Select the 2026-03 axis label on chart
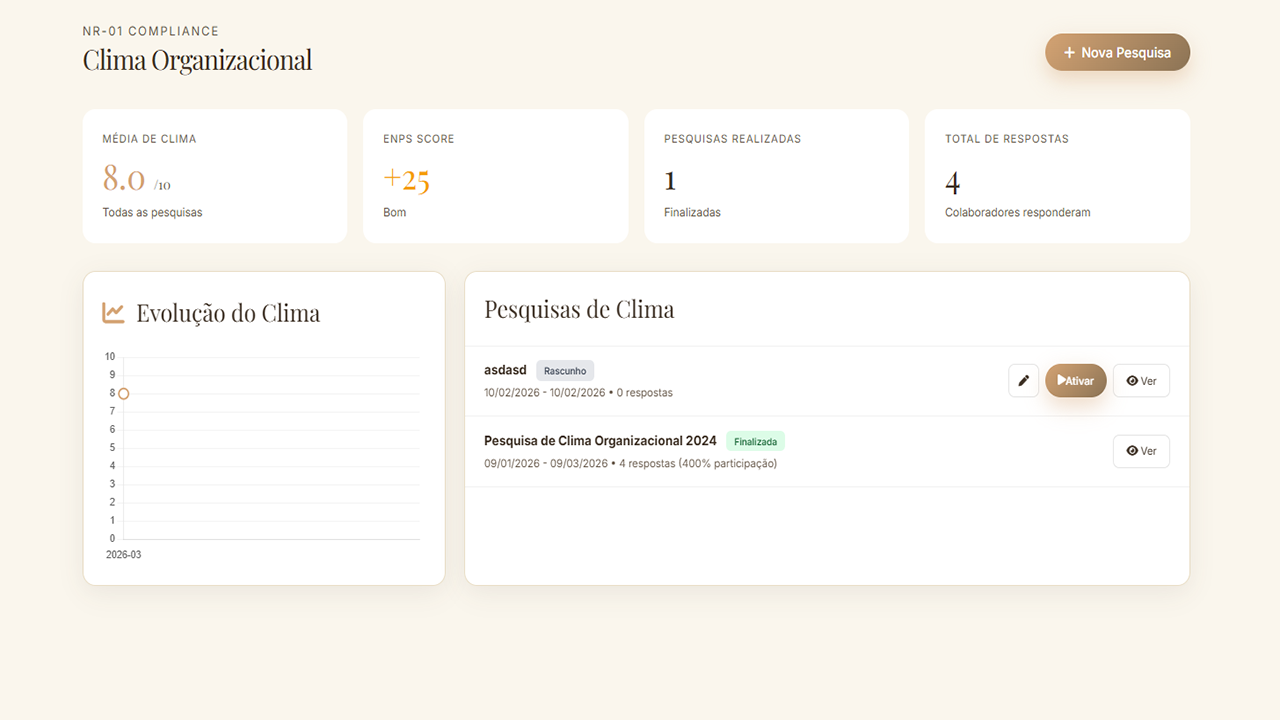The image size is (1280, 720). 123,554
